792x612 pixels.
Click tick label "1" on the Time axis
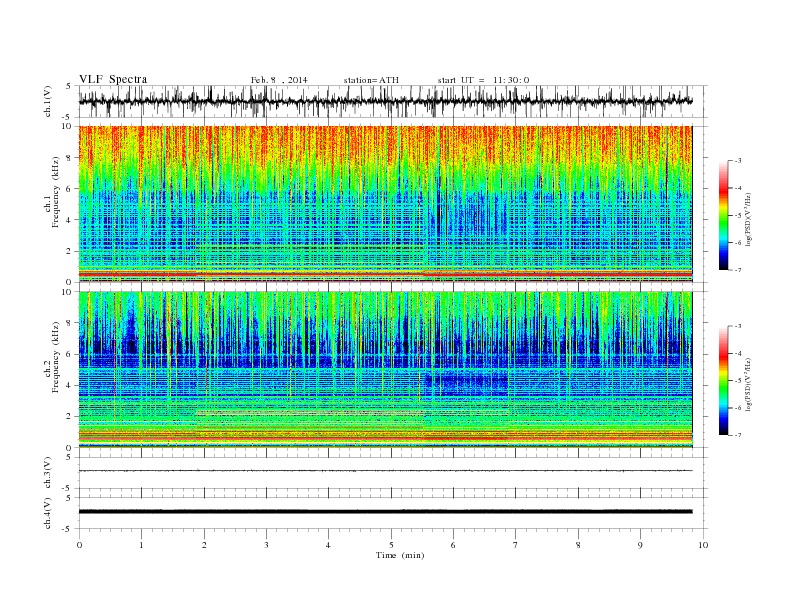click(141, 545)
